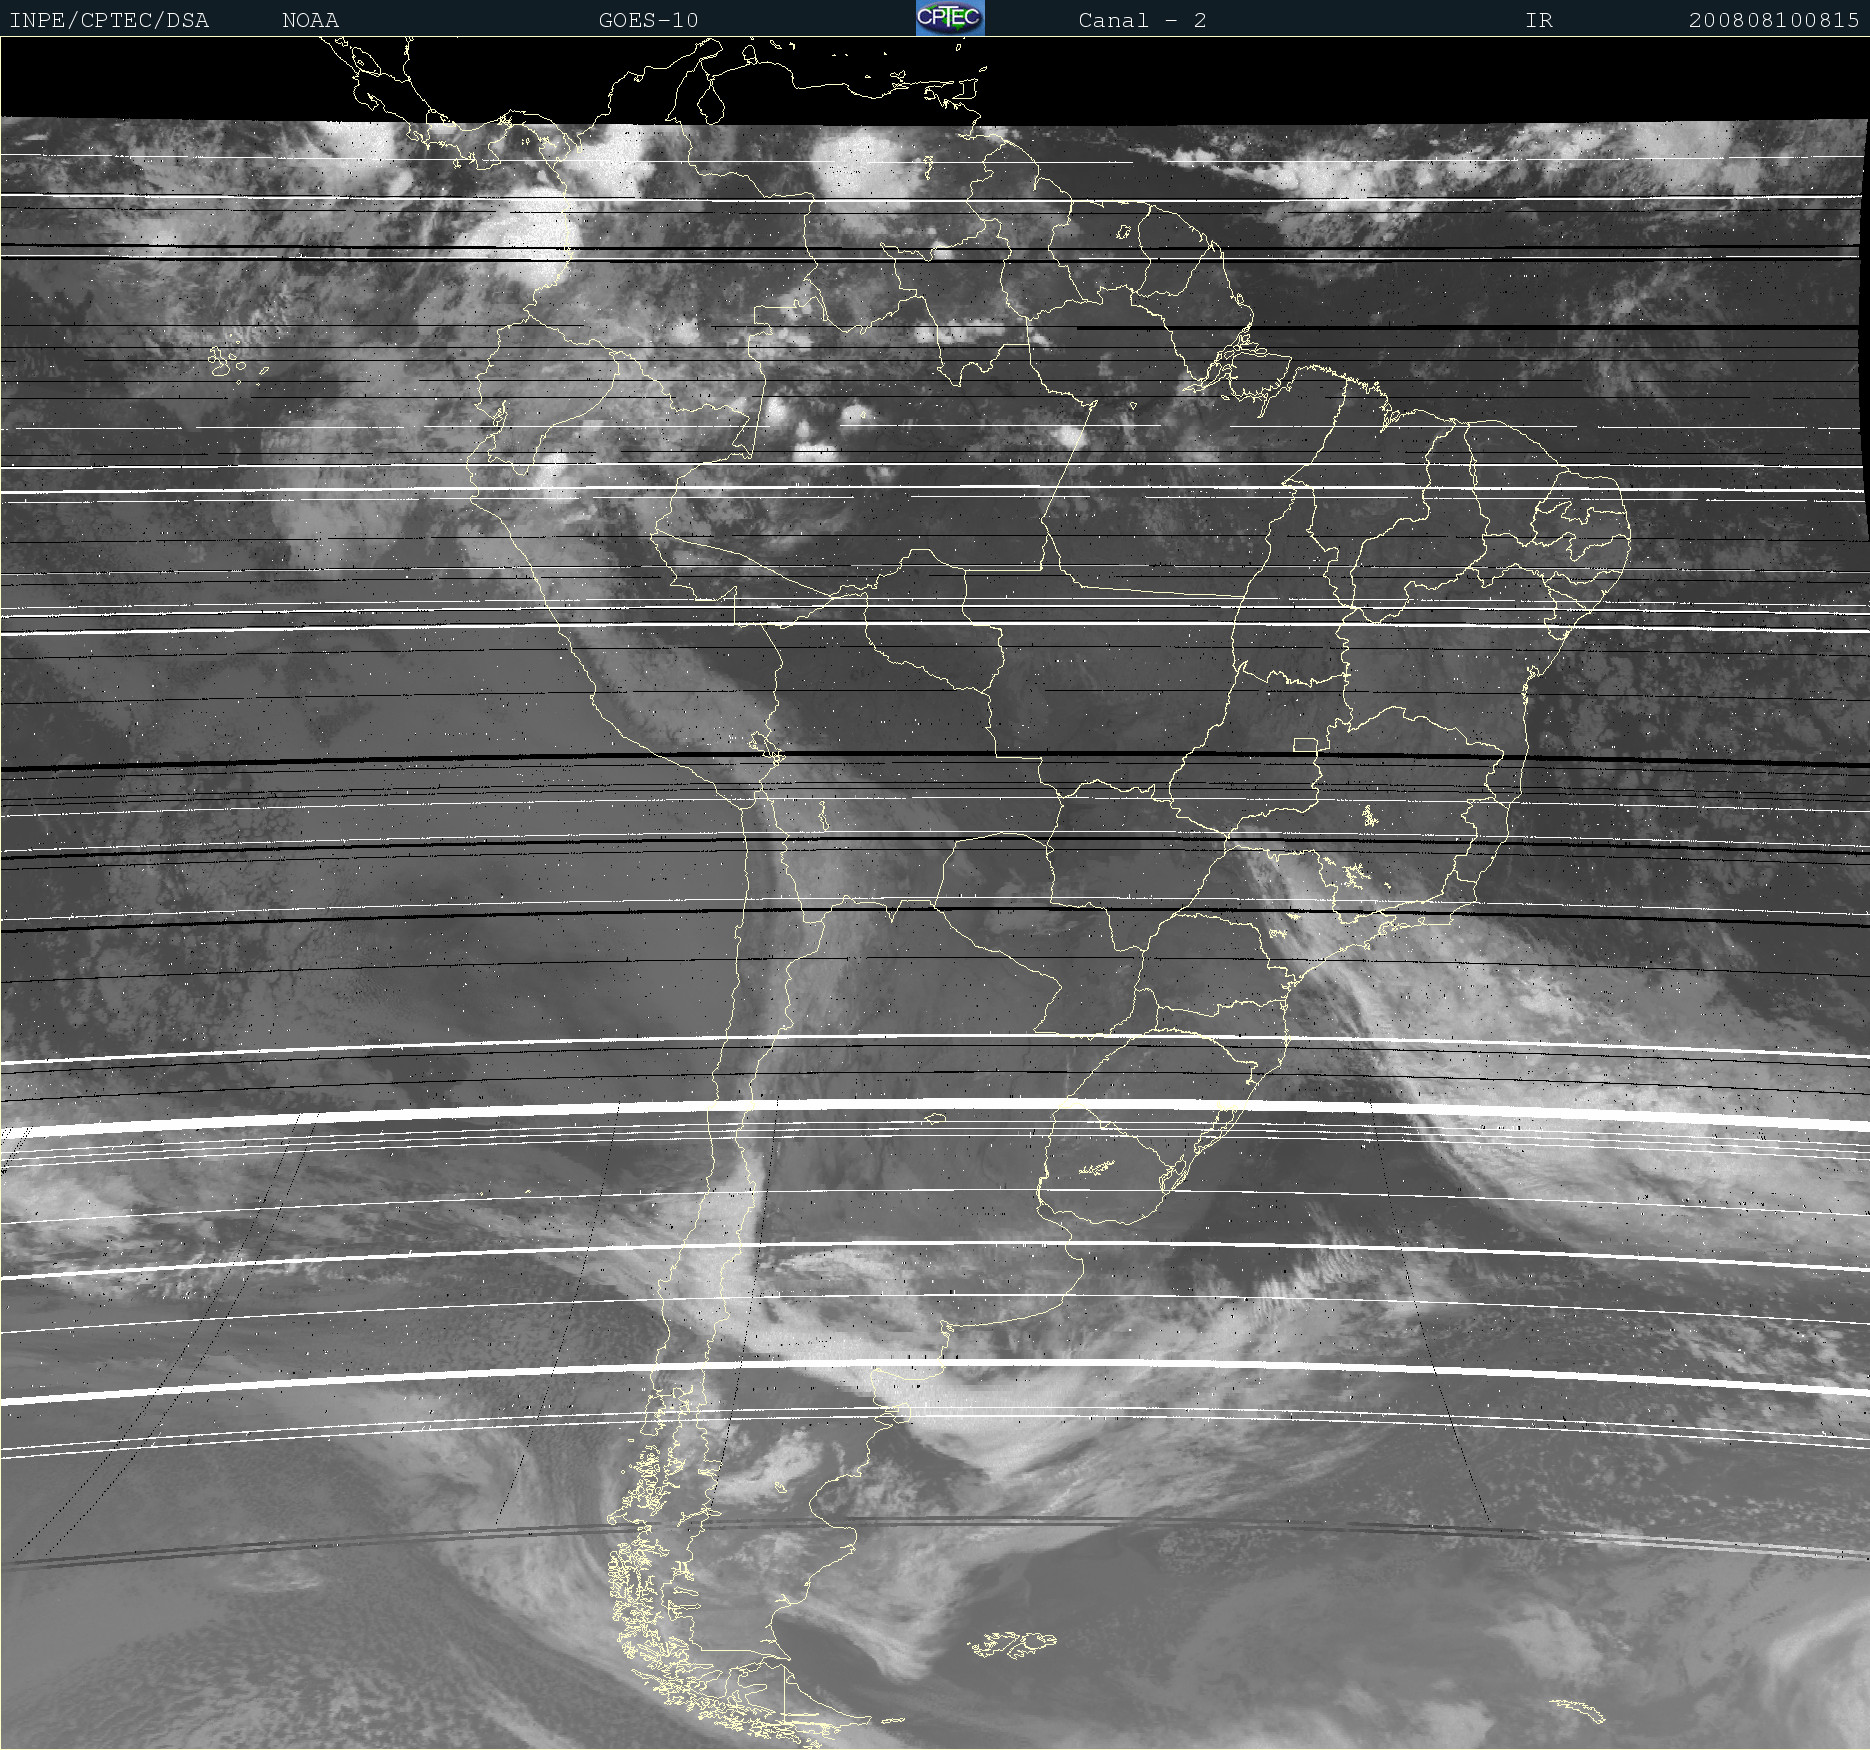Click the Canal - 2 channel label
The image size is (1870, 1750).
point(1142,20)
